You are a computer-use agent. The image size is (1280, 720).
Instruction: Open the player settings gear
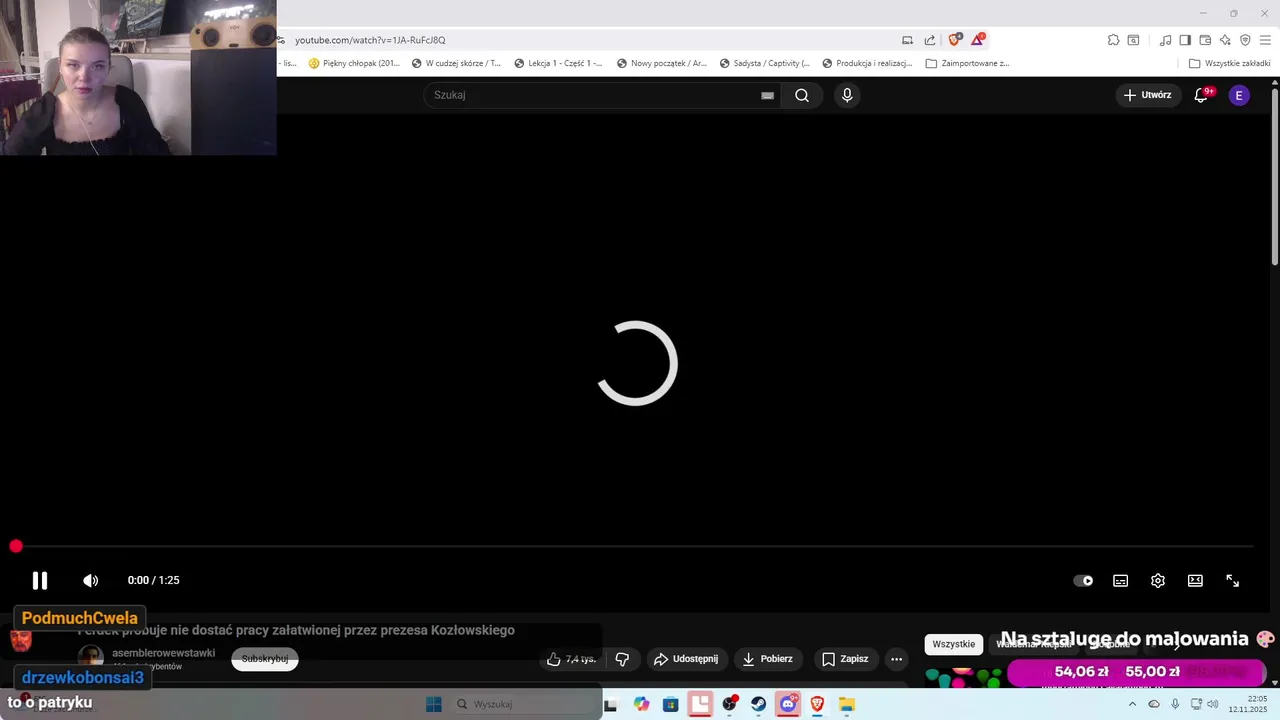point(1158,581)
